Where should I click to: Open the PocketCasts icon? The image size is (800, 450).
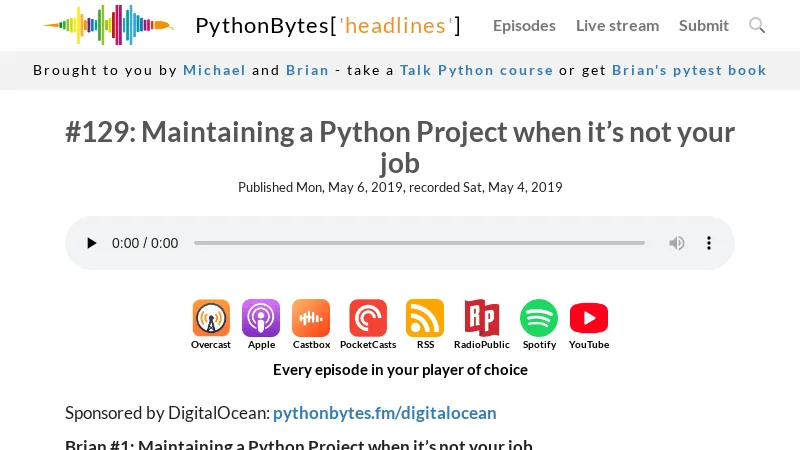[x=368, y=319]
